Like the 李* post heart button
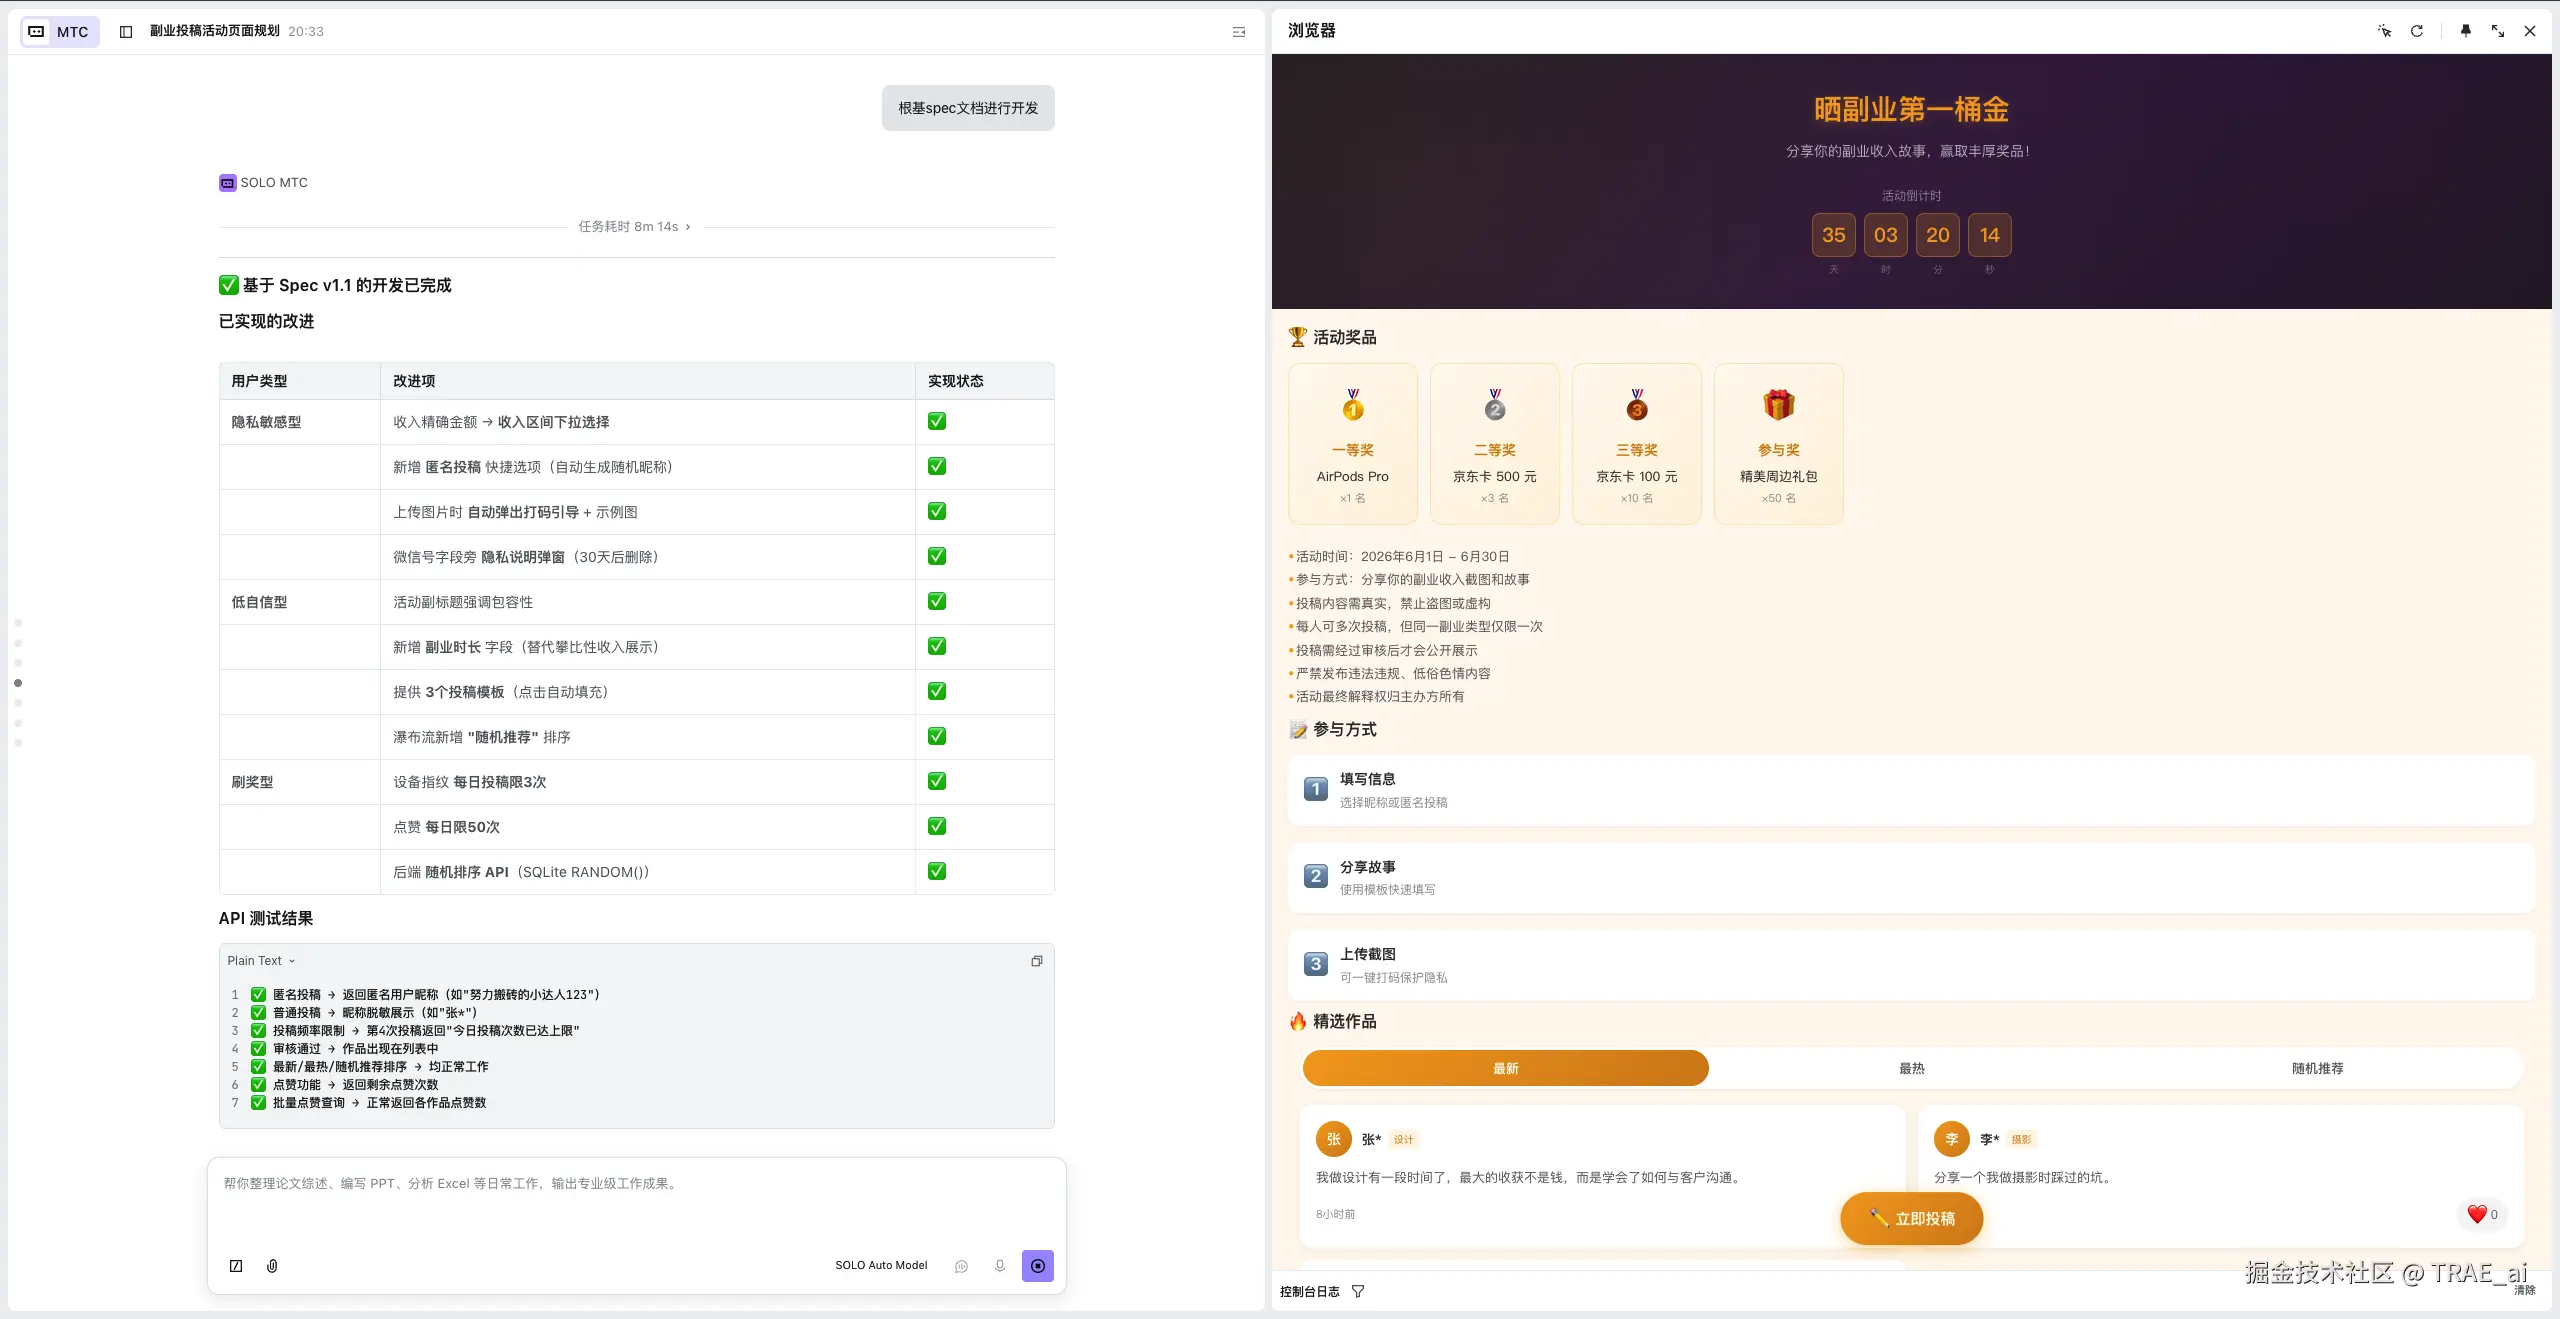The height and width of the screenshot is (1319, 2560). (x=2483, y=1215)
